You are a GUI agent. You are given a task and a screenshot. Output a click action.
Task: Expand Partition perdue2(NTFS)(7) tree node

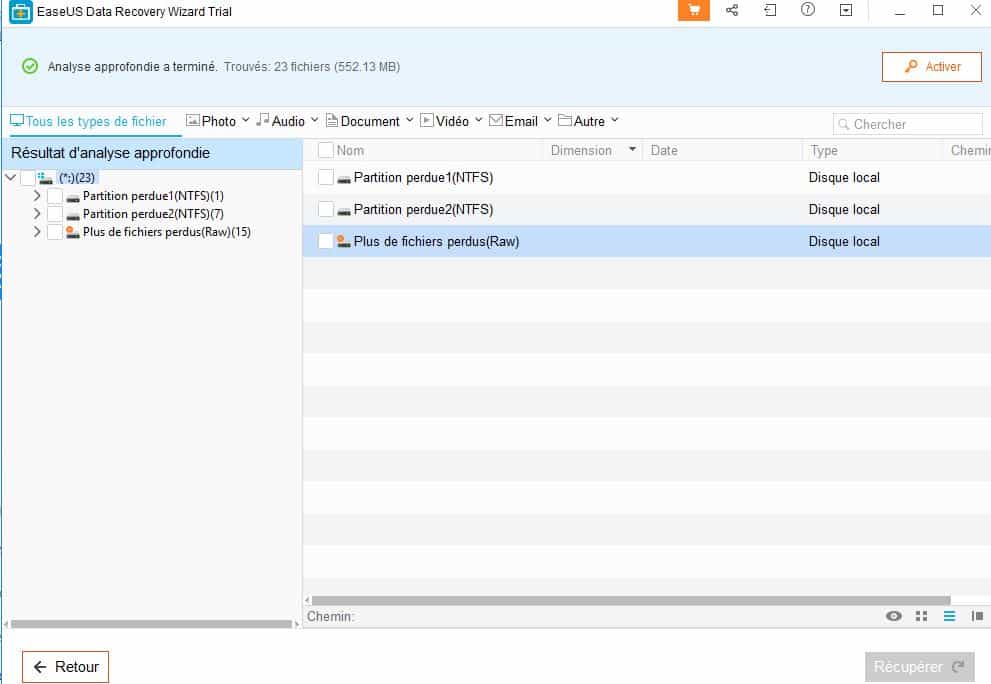coord(37,214)
